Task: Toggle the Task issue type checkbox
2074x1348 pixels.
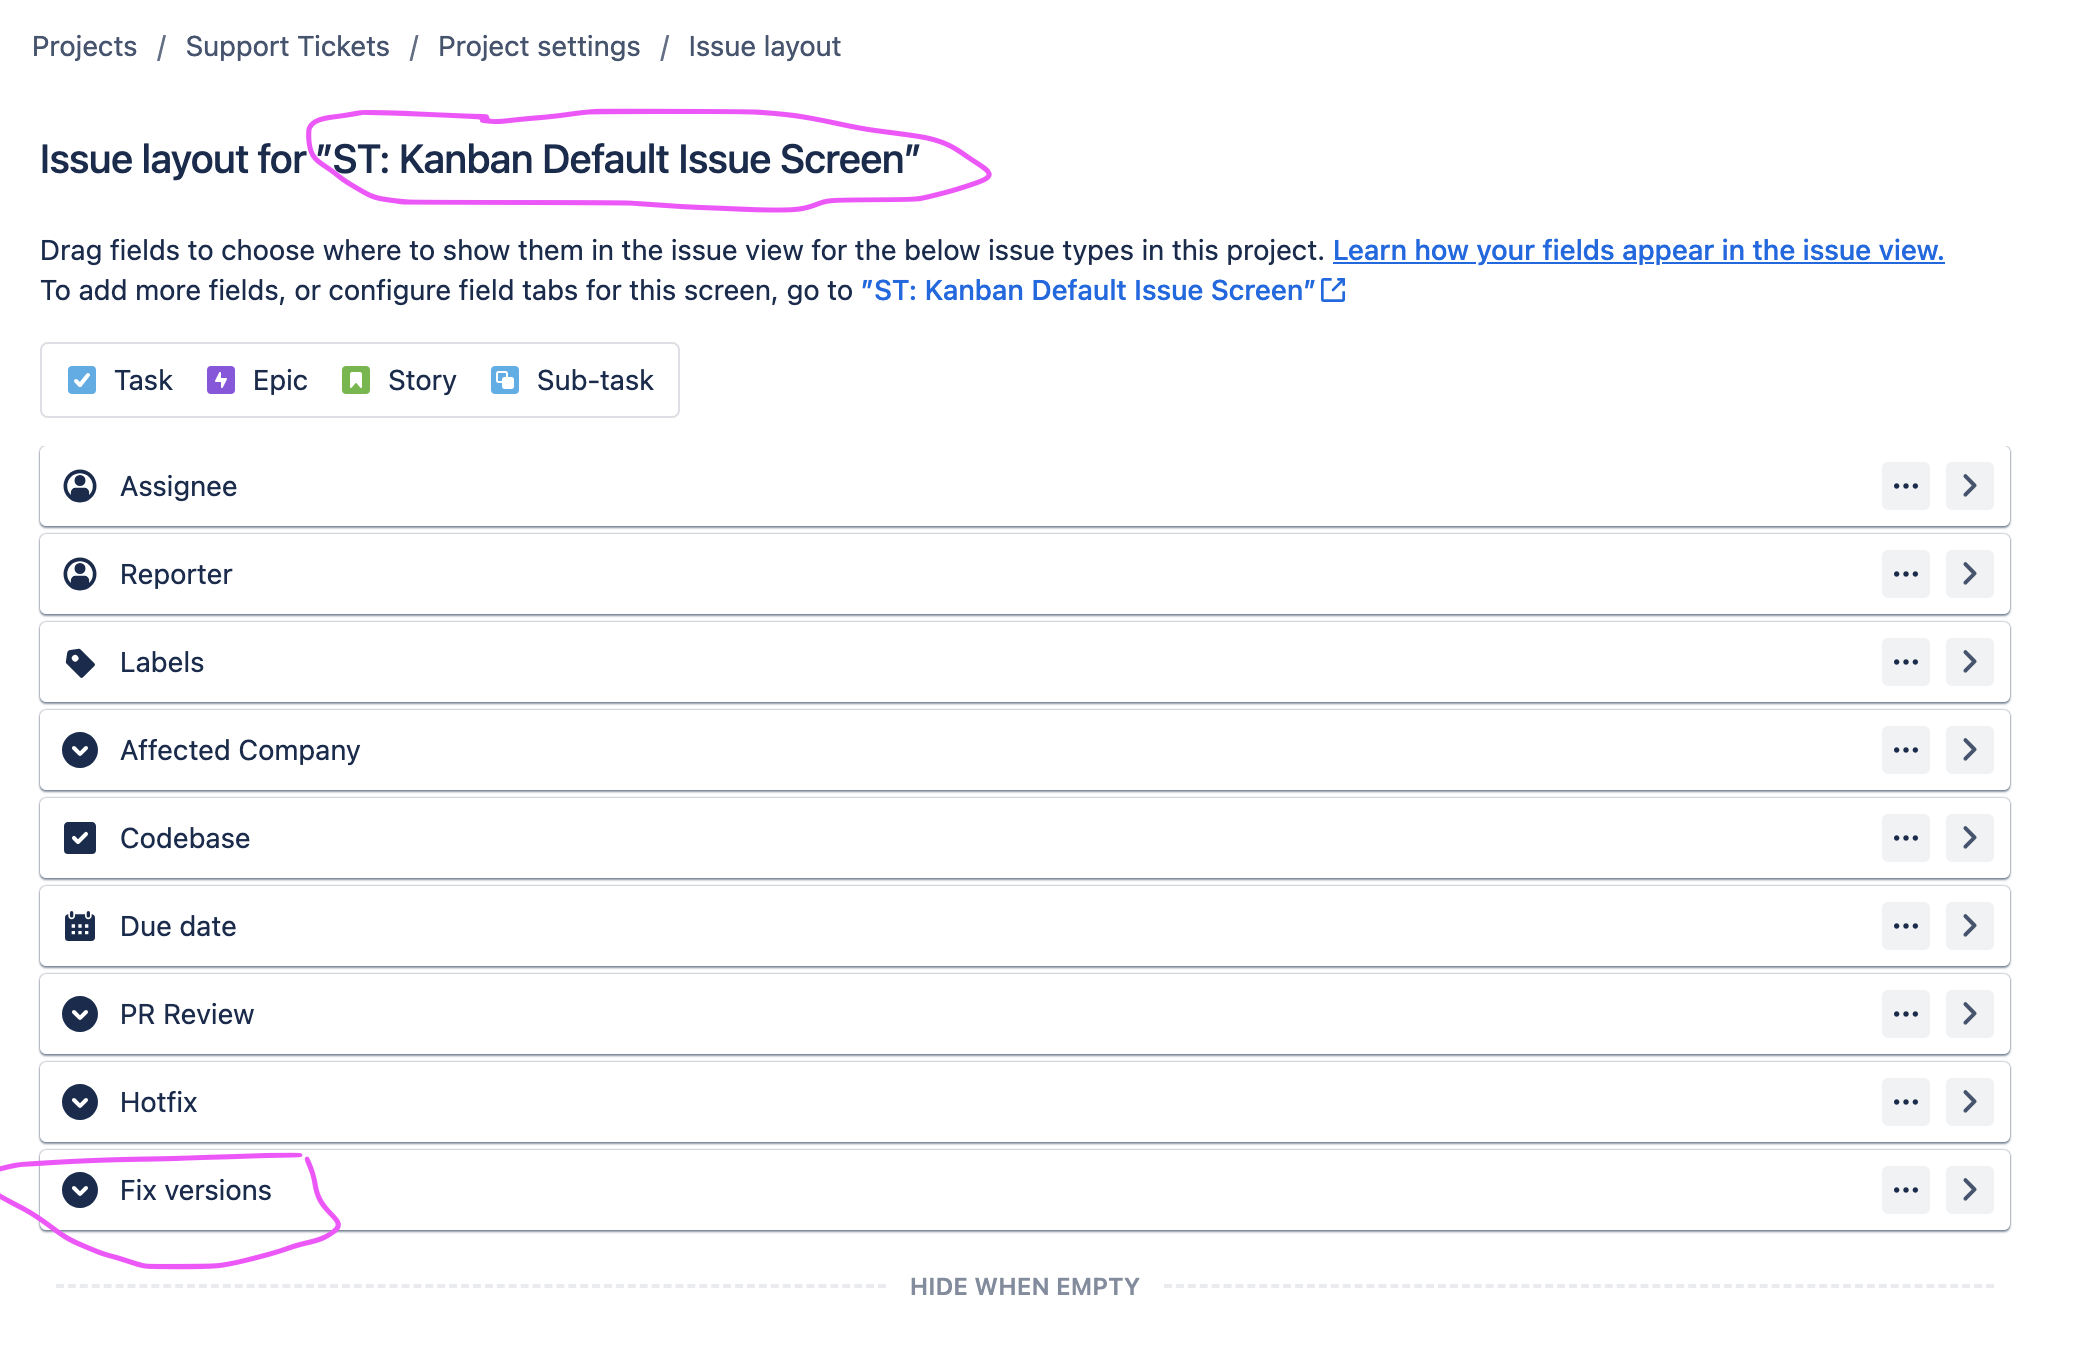Action: (x=82, y=380)
